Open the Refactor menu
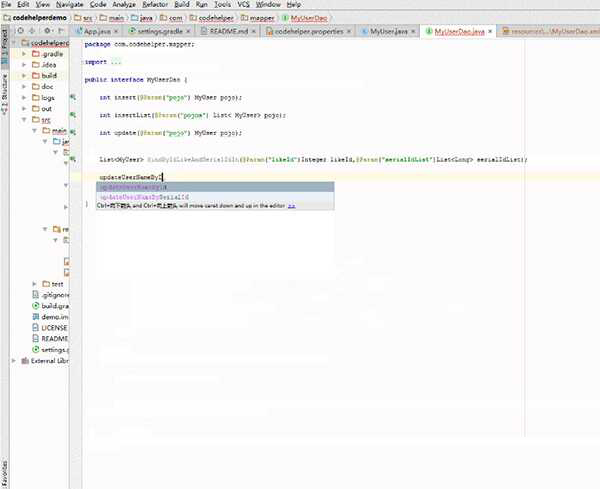 [x=154, y=5]
